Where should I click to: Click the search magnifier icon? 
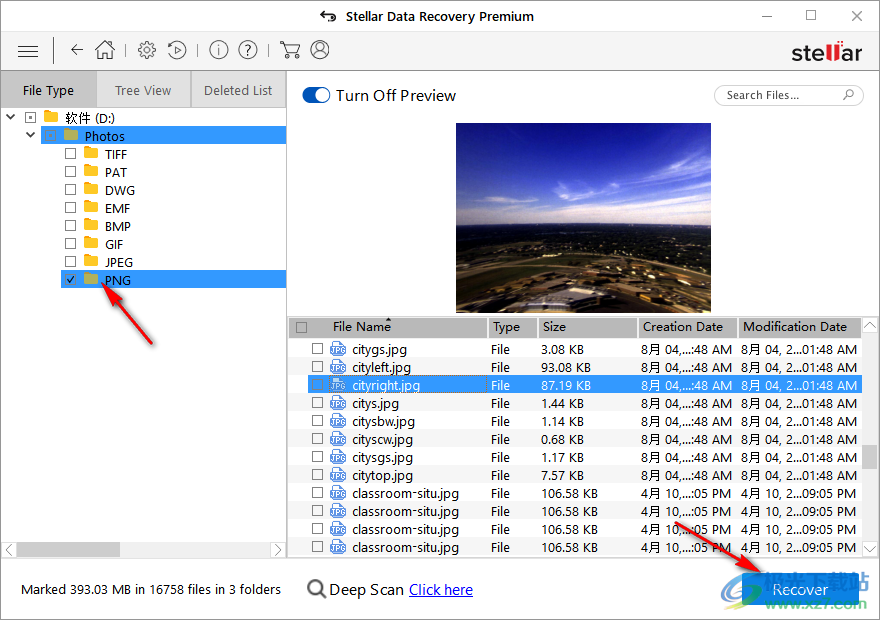[x=849, y=95]
